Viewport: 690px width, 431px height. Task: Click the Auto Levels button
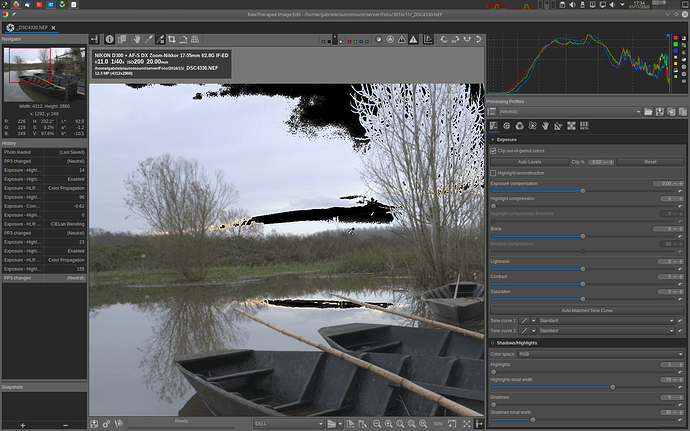point(529,161)
